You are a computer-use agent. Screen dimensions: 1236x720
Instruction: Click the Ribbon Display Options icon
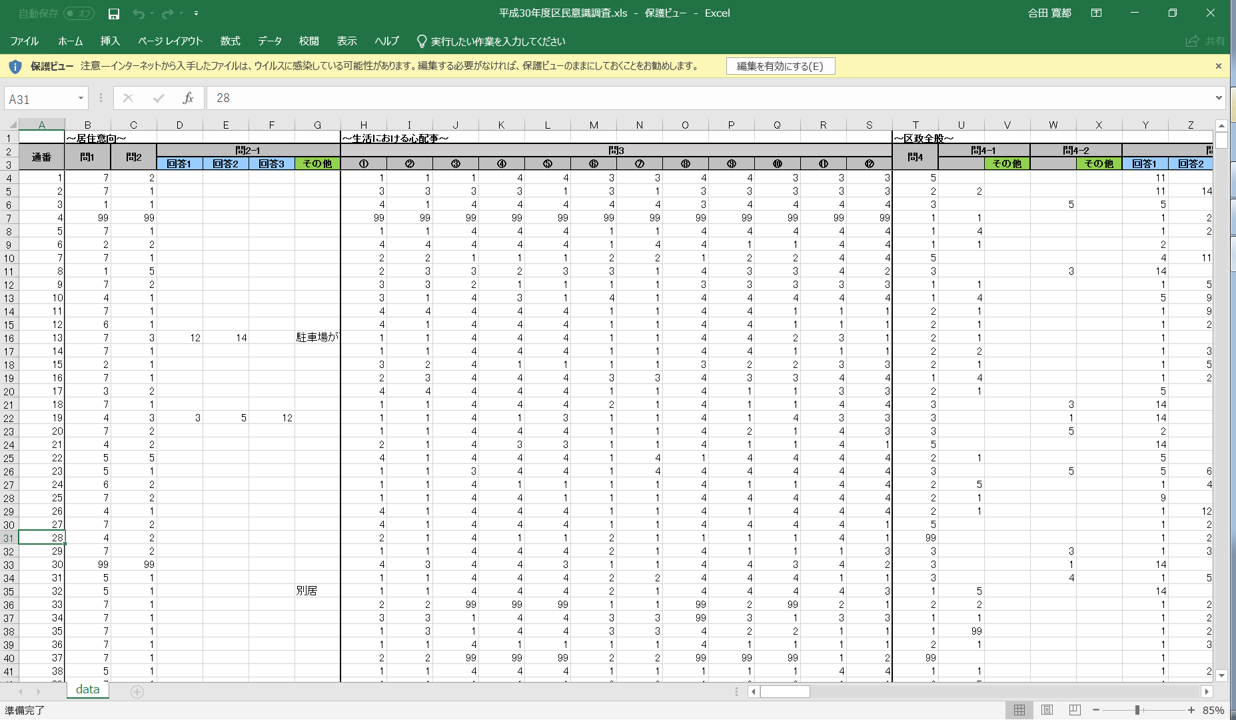pyautogui.click(x=1096, y=13)
